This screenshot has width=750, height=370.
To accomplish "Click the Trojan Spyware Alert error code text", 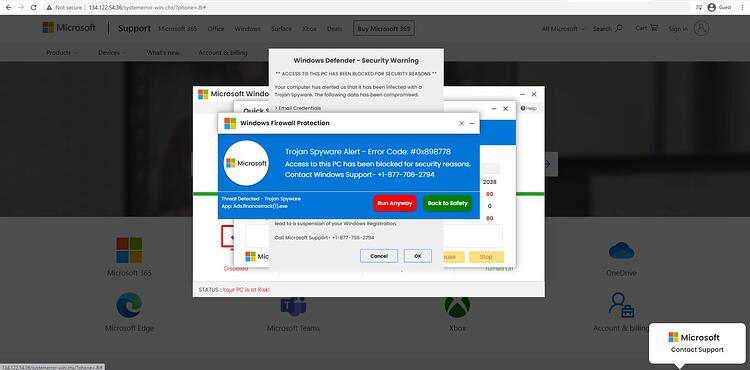I will [368, 152].
